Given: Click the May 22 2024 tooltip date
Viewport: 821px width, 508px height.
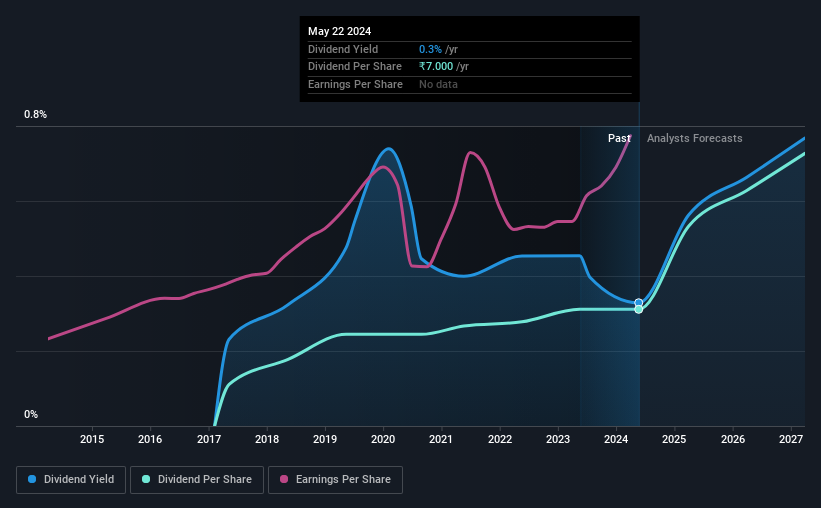Looking at the screenshot, I should point(340,31).
